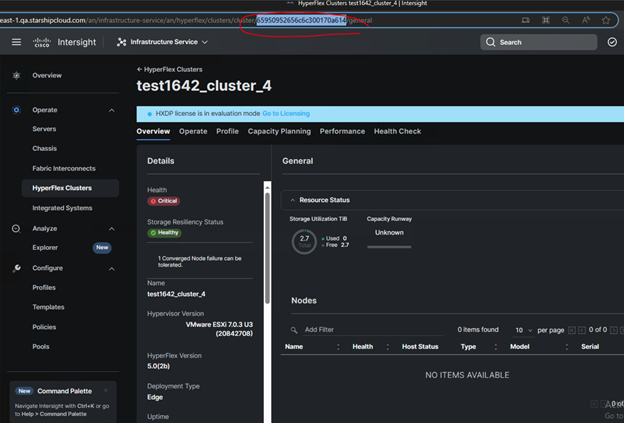Click the storage utilization donut chart
Viewport: 624px width, 423px height.
304,242
